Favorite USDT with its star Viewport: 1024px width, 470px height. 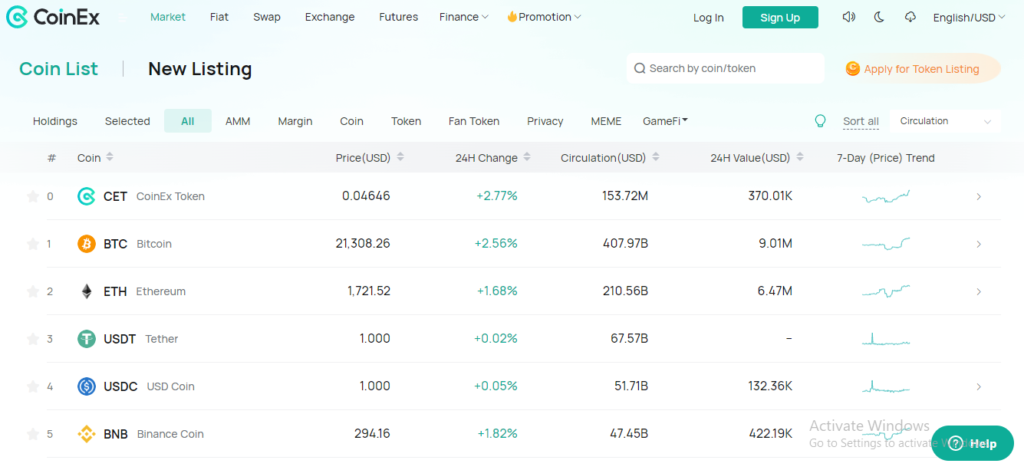33,339
